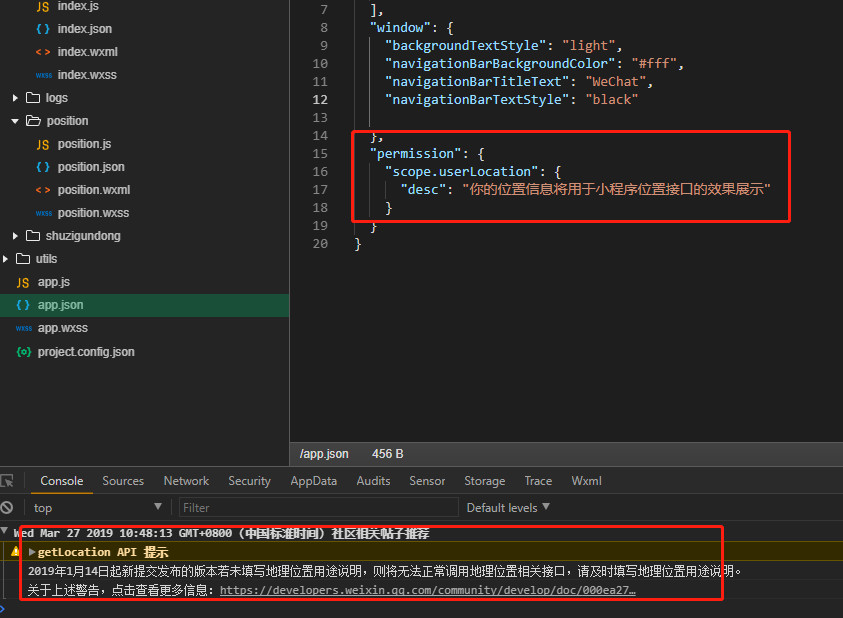The width and height of the screenshot is (843, 618).
Task: Click the config icon beside project.config.json
Action: [x=24, y=352]
